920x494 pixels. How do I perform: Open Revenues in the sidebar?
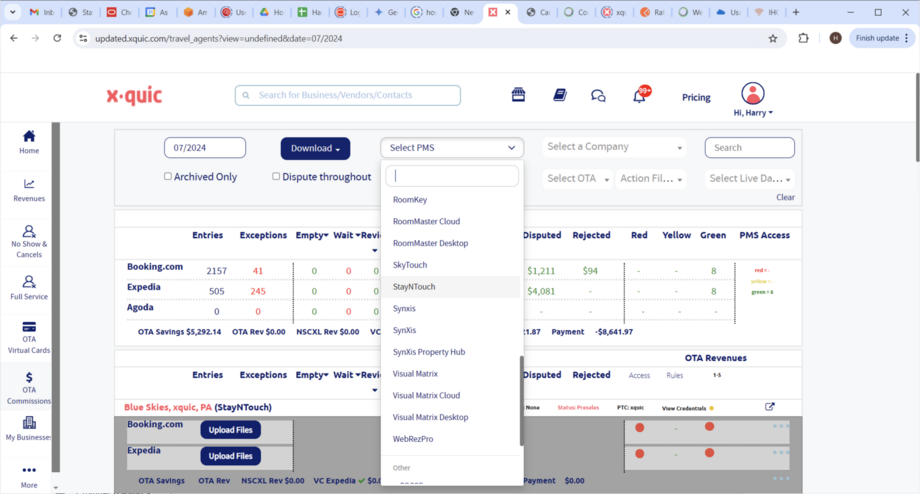(29, 190)
